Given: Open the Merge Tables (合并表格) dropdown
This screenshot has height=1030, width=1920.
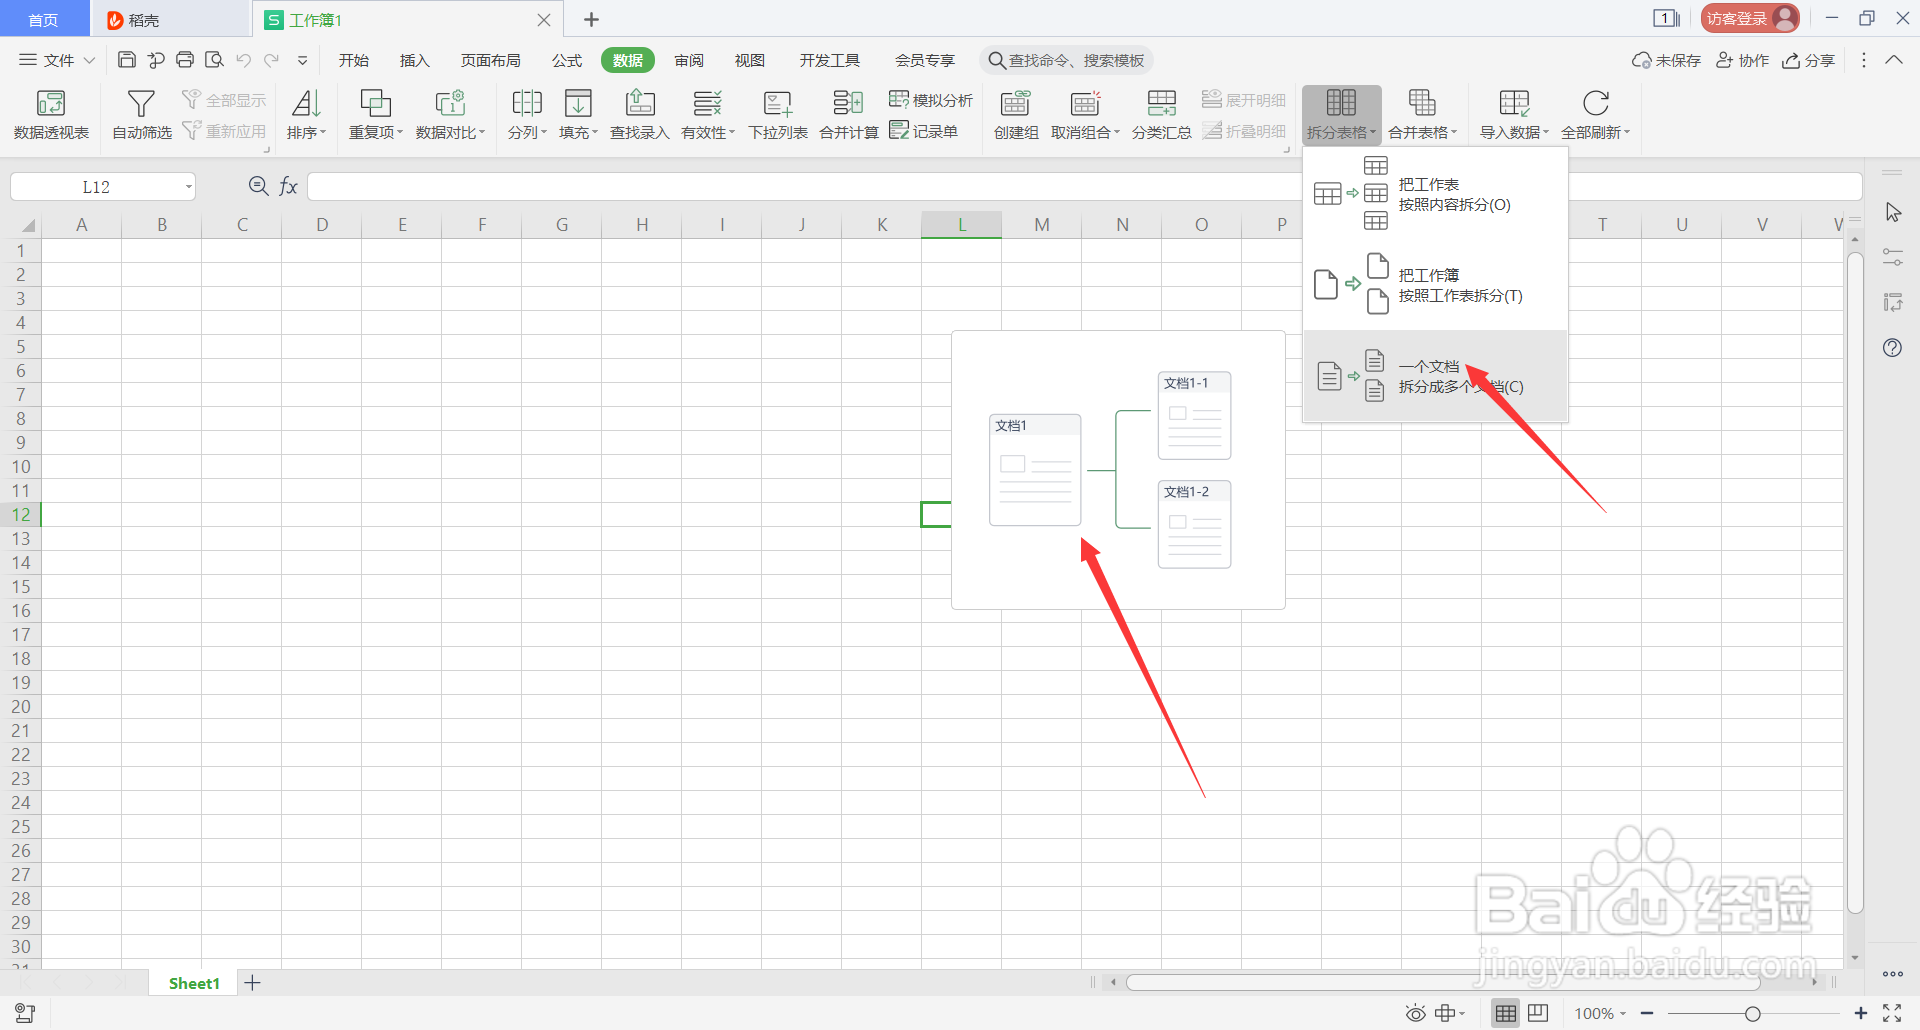Looking at the screenshot, I should (1422, 114).
